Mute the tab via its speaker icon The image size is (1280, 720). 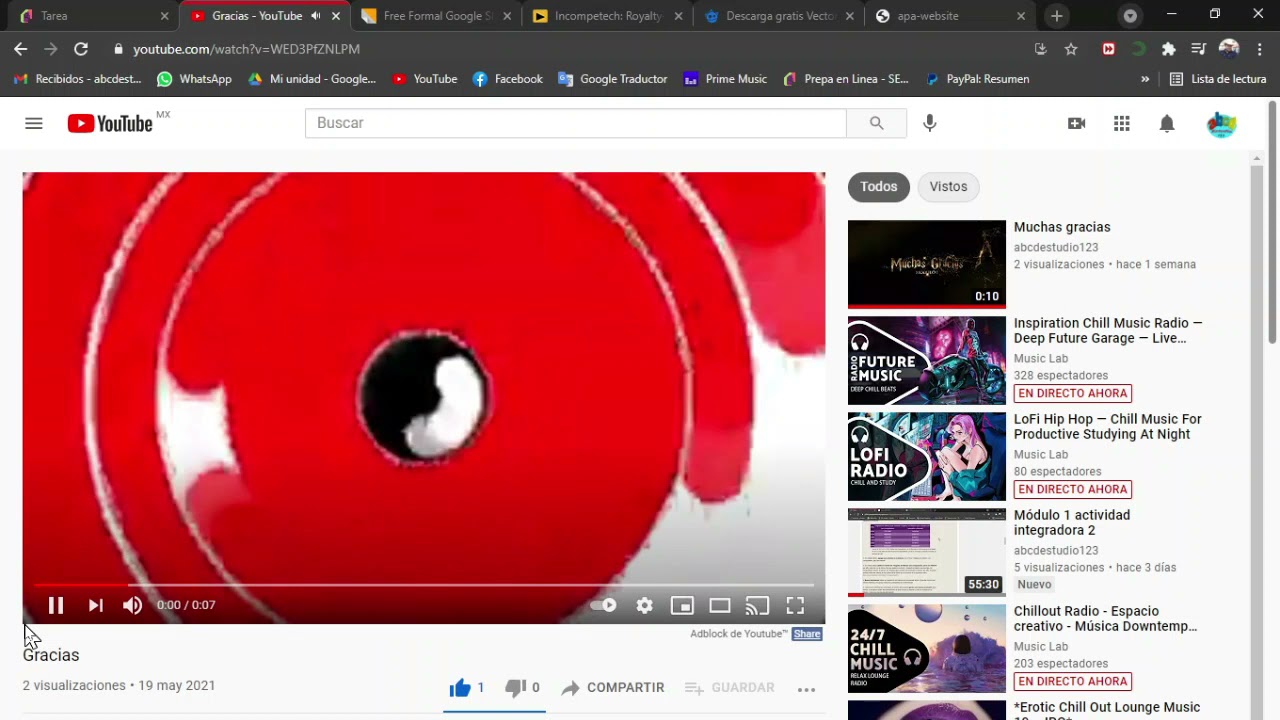316,16
